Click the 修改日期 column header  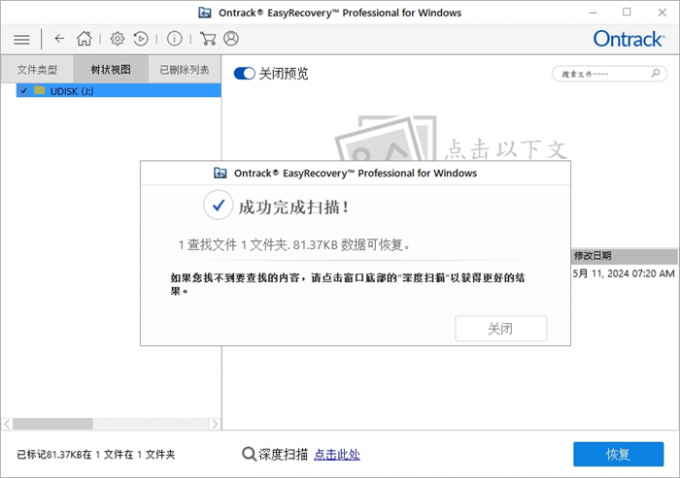coord(625,256)
